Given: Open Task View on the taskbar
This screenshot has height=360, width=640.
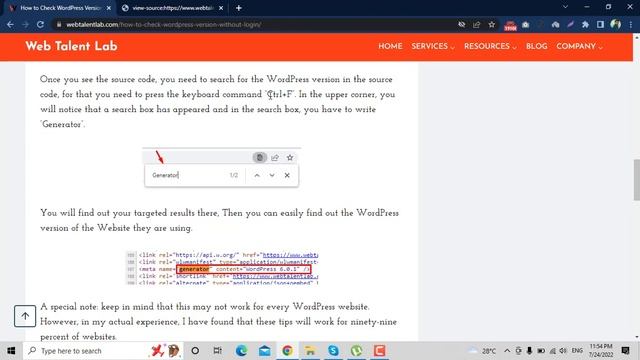Looking at the screenshot, I should [x=218, y=351].
